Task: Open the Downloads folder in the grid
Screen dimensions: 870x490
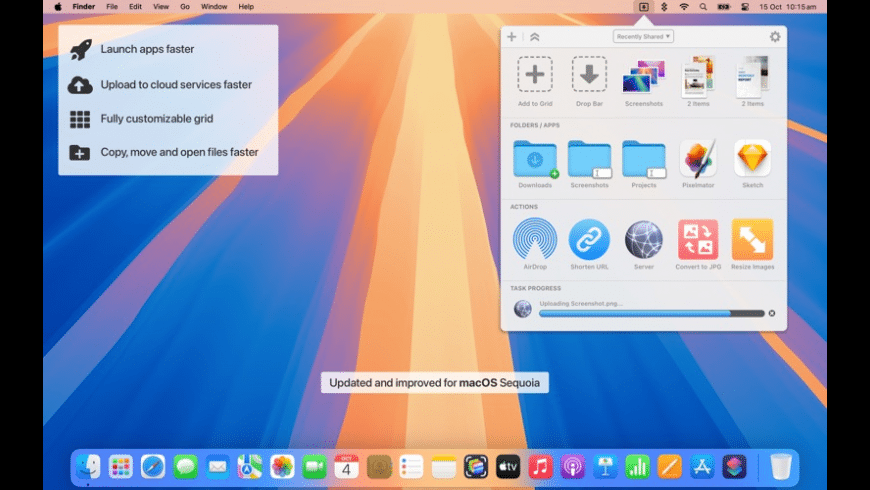Action: [x=534, y=159]
